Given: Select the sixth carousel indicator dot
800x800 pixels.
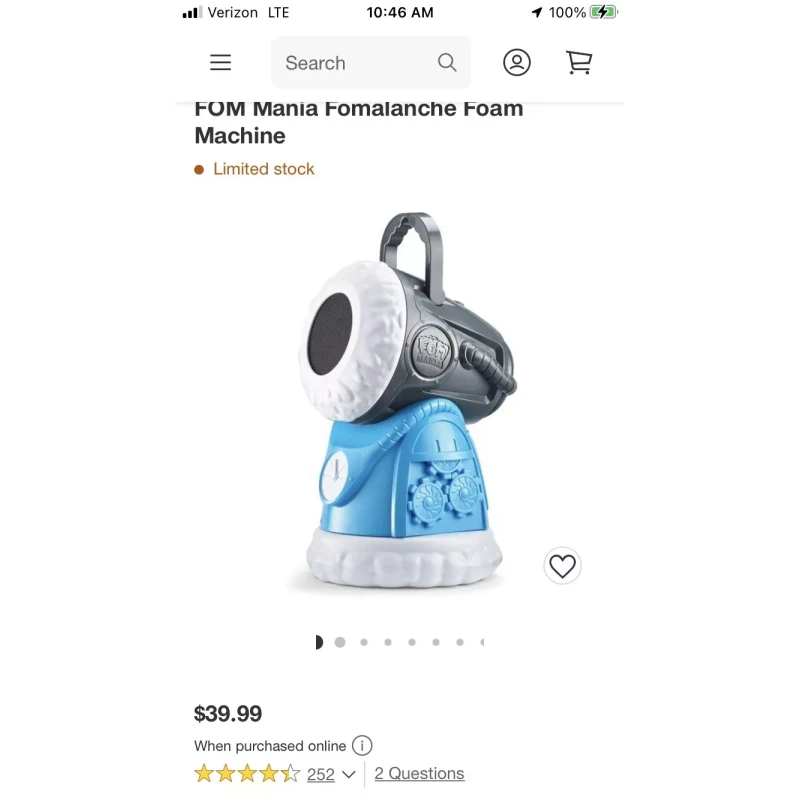Looking at the screenshot, I should pos(436,642).
